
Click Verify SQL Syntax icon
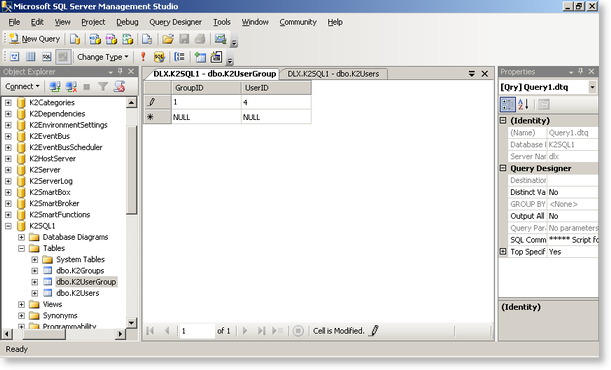coord(159,57)
